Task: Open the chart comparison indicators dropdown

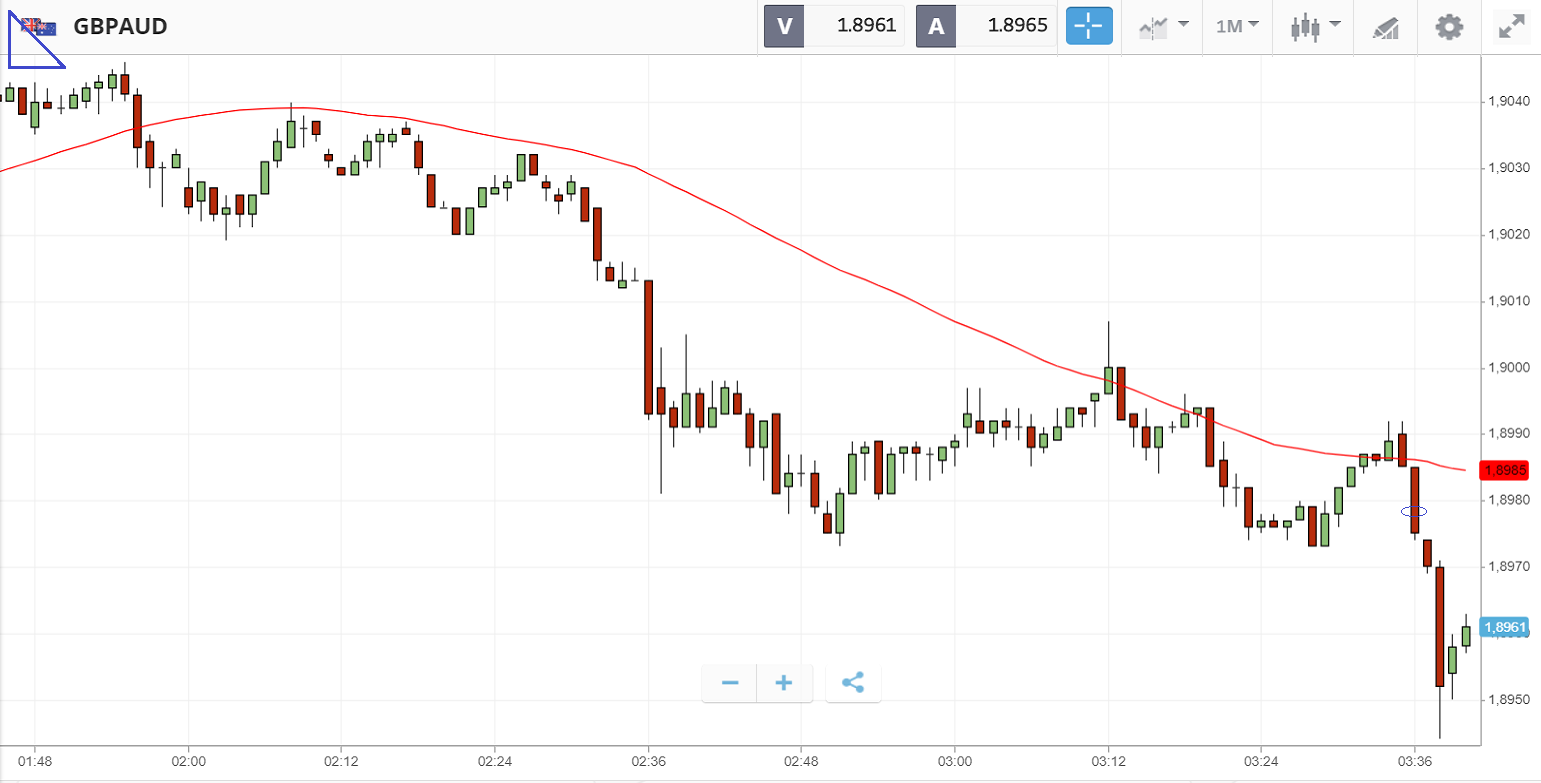Action: [x=1164, y=27]
